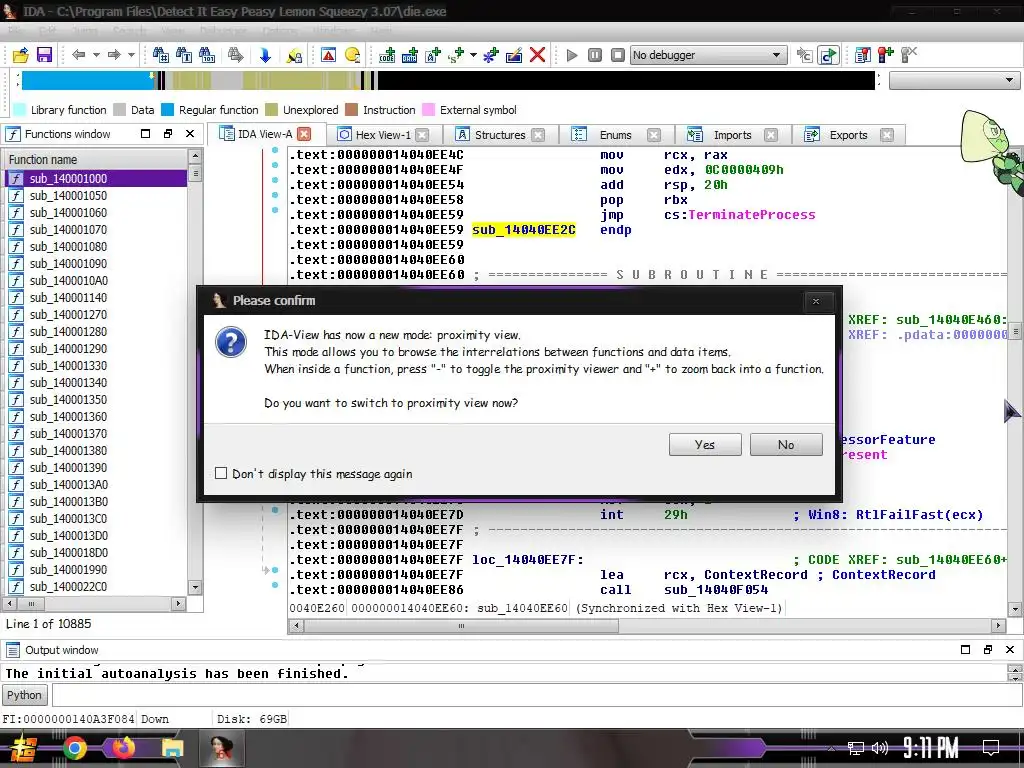Open File Explorer from the taskbar
The width and height of the screenshot is (1024, 768).
click(x=172, y=748)
